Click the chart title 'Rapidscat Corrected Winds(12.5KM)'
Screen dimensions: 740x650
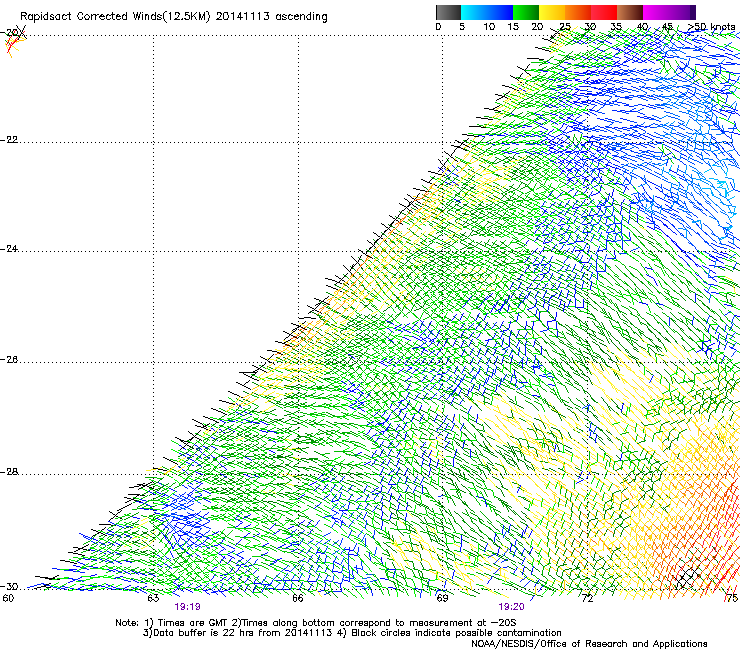[x=115, y=17]
